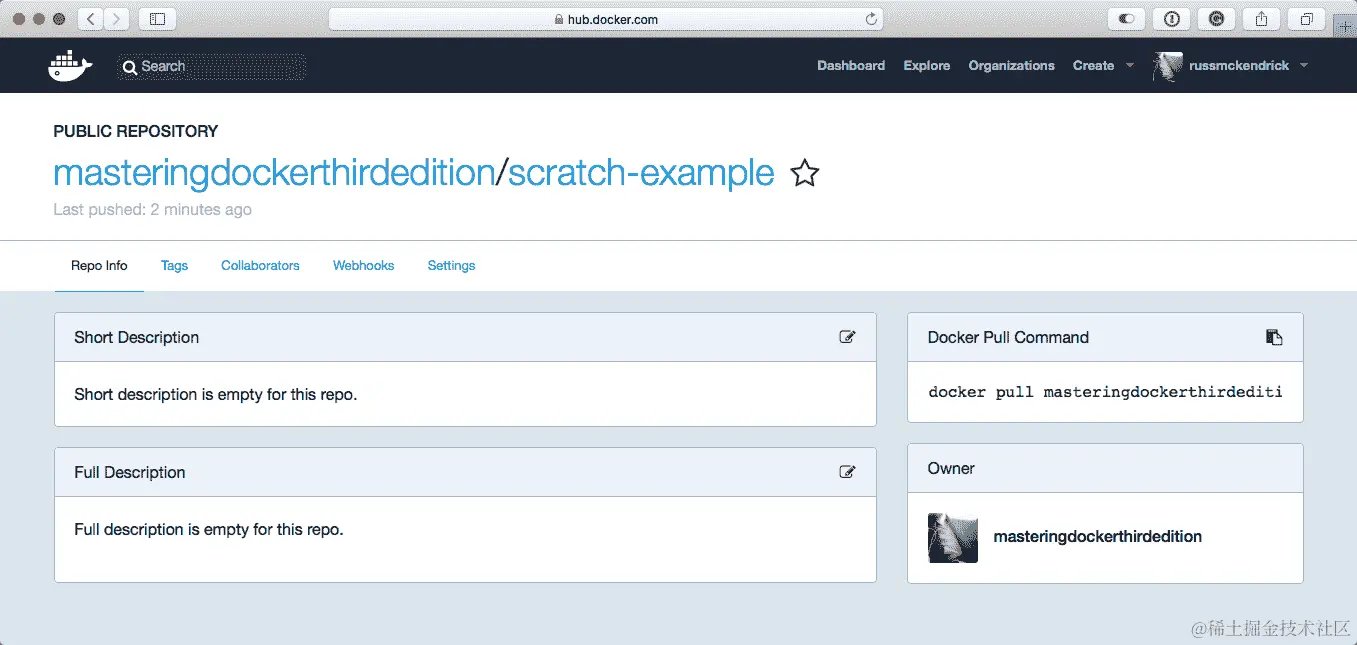Show all Safari tabs
This screenshot has width=1357, height=645.
coord(1306,18)
